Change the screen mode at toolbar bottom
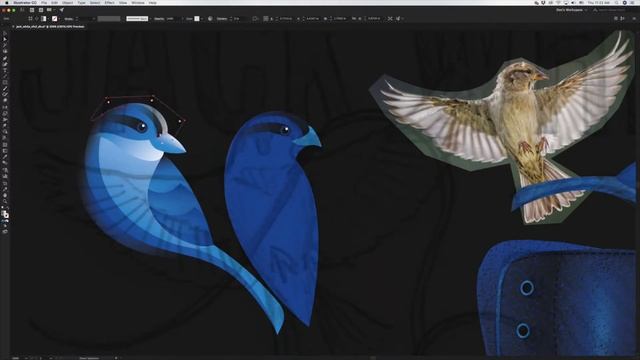Viewport: 640px width, 360px height. point(5,231)
